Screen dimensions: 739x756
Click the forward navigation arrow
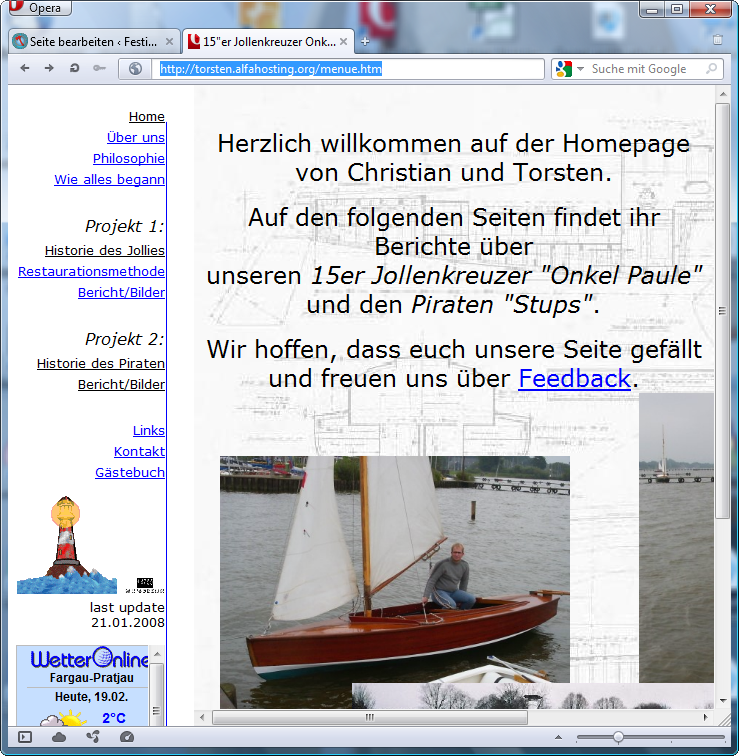tap(49, 69)
